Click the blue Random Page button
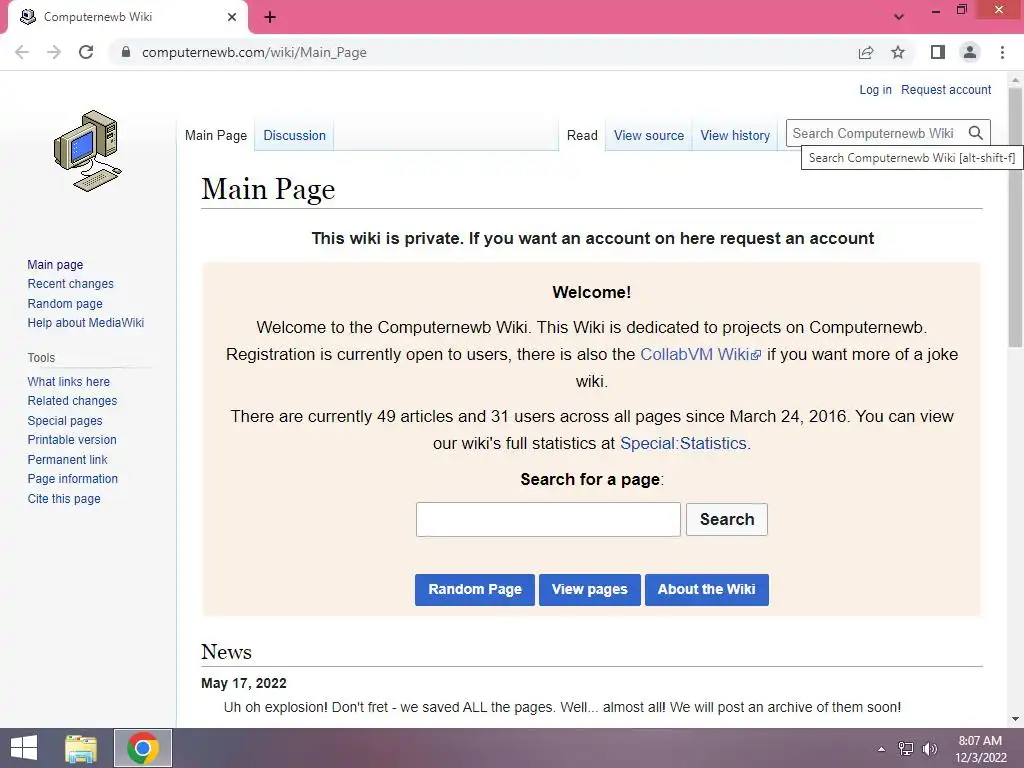Viewport: 1024px width, 768px height. point(475,590)
